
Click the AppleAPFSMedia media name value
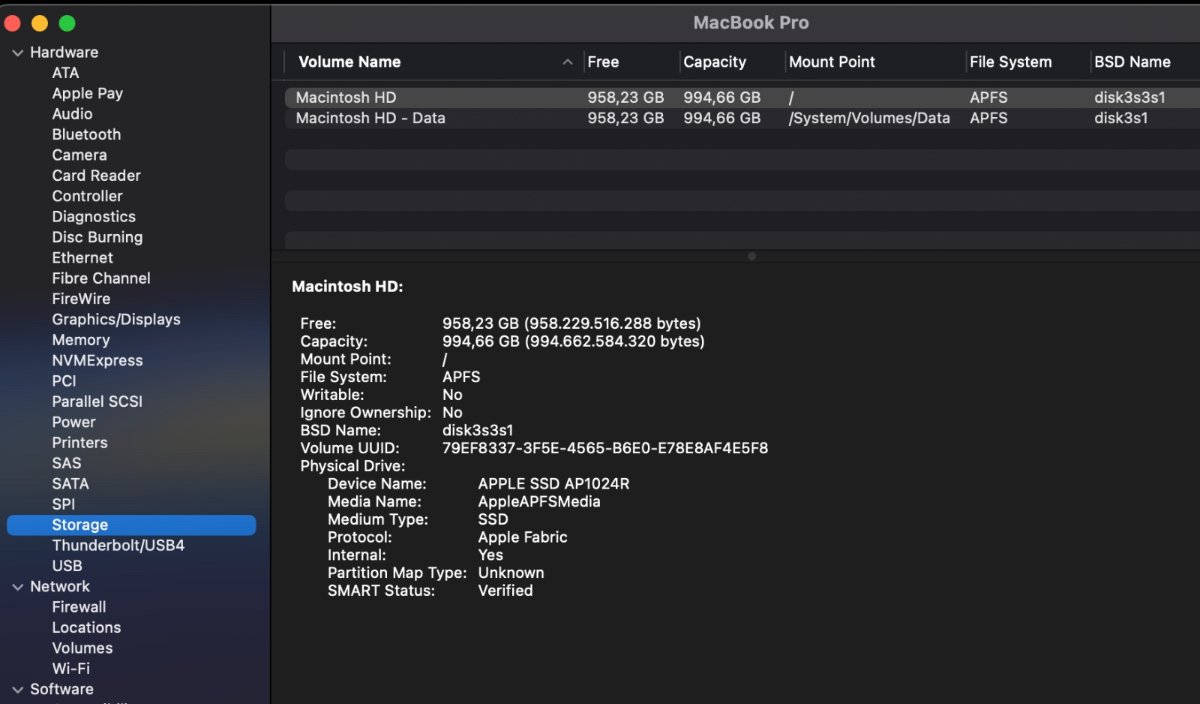tap(539, 502)
